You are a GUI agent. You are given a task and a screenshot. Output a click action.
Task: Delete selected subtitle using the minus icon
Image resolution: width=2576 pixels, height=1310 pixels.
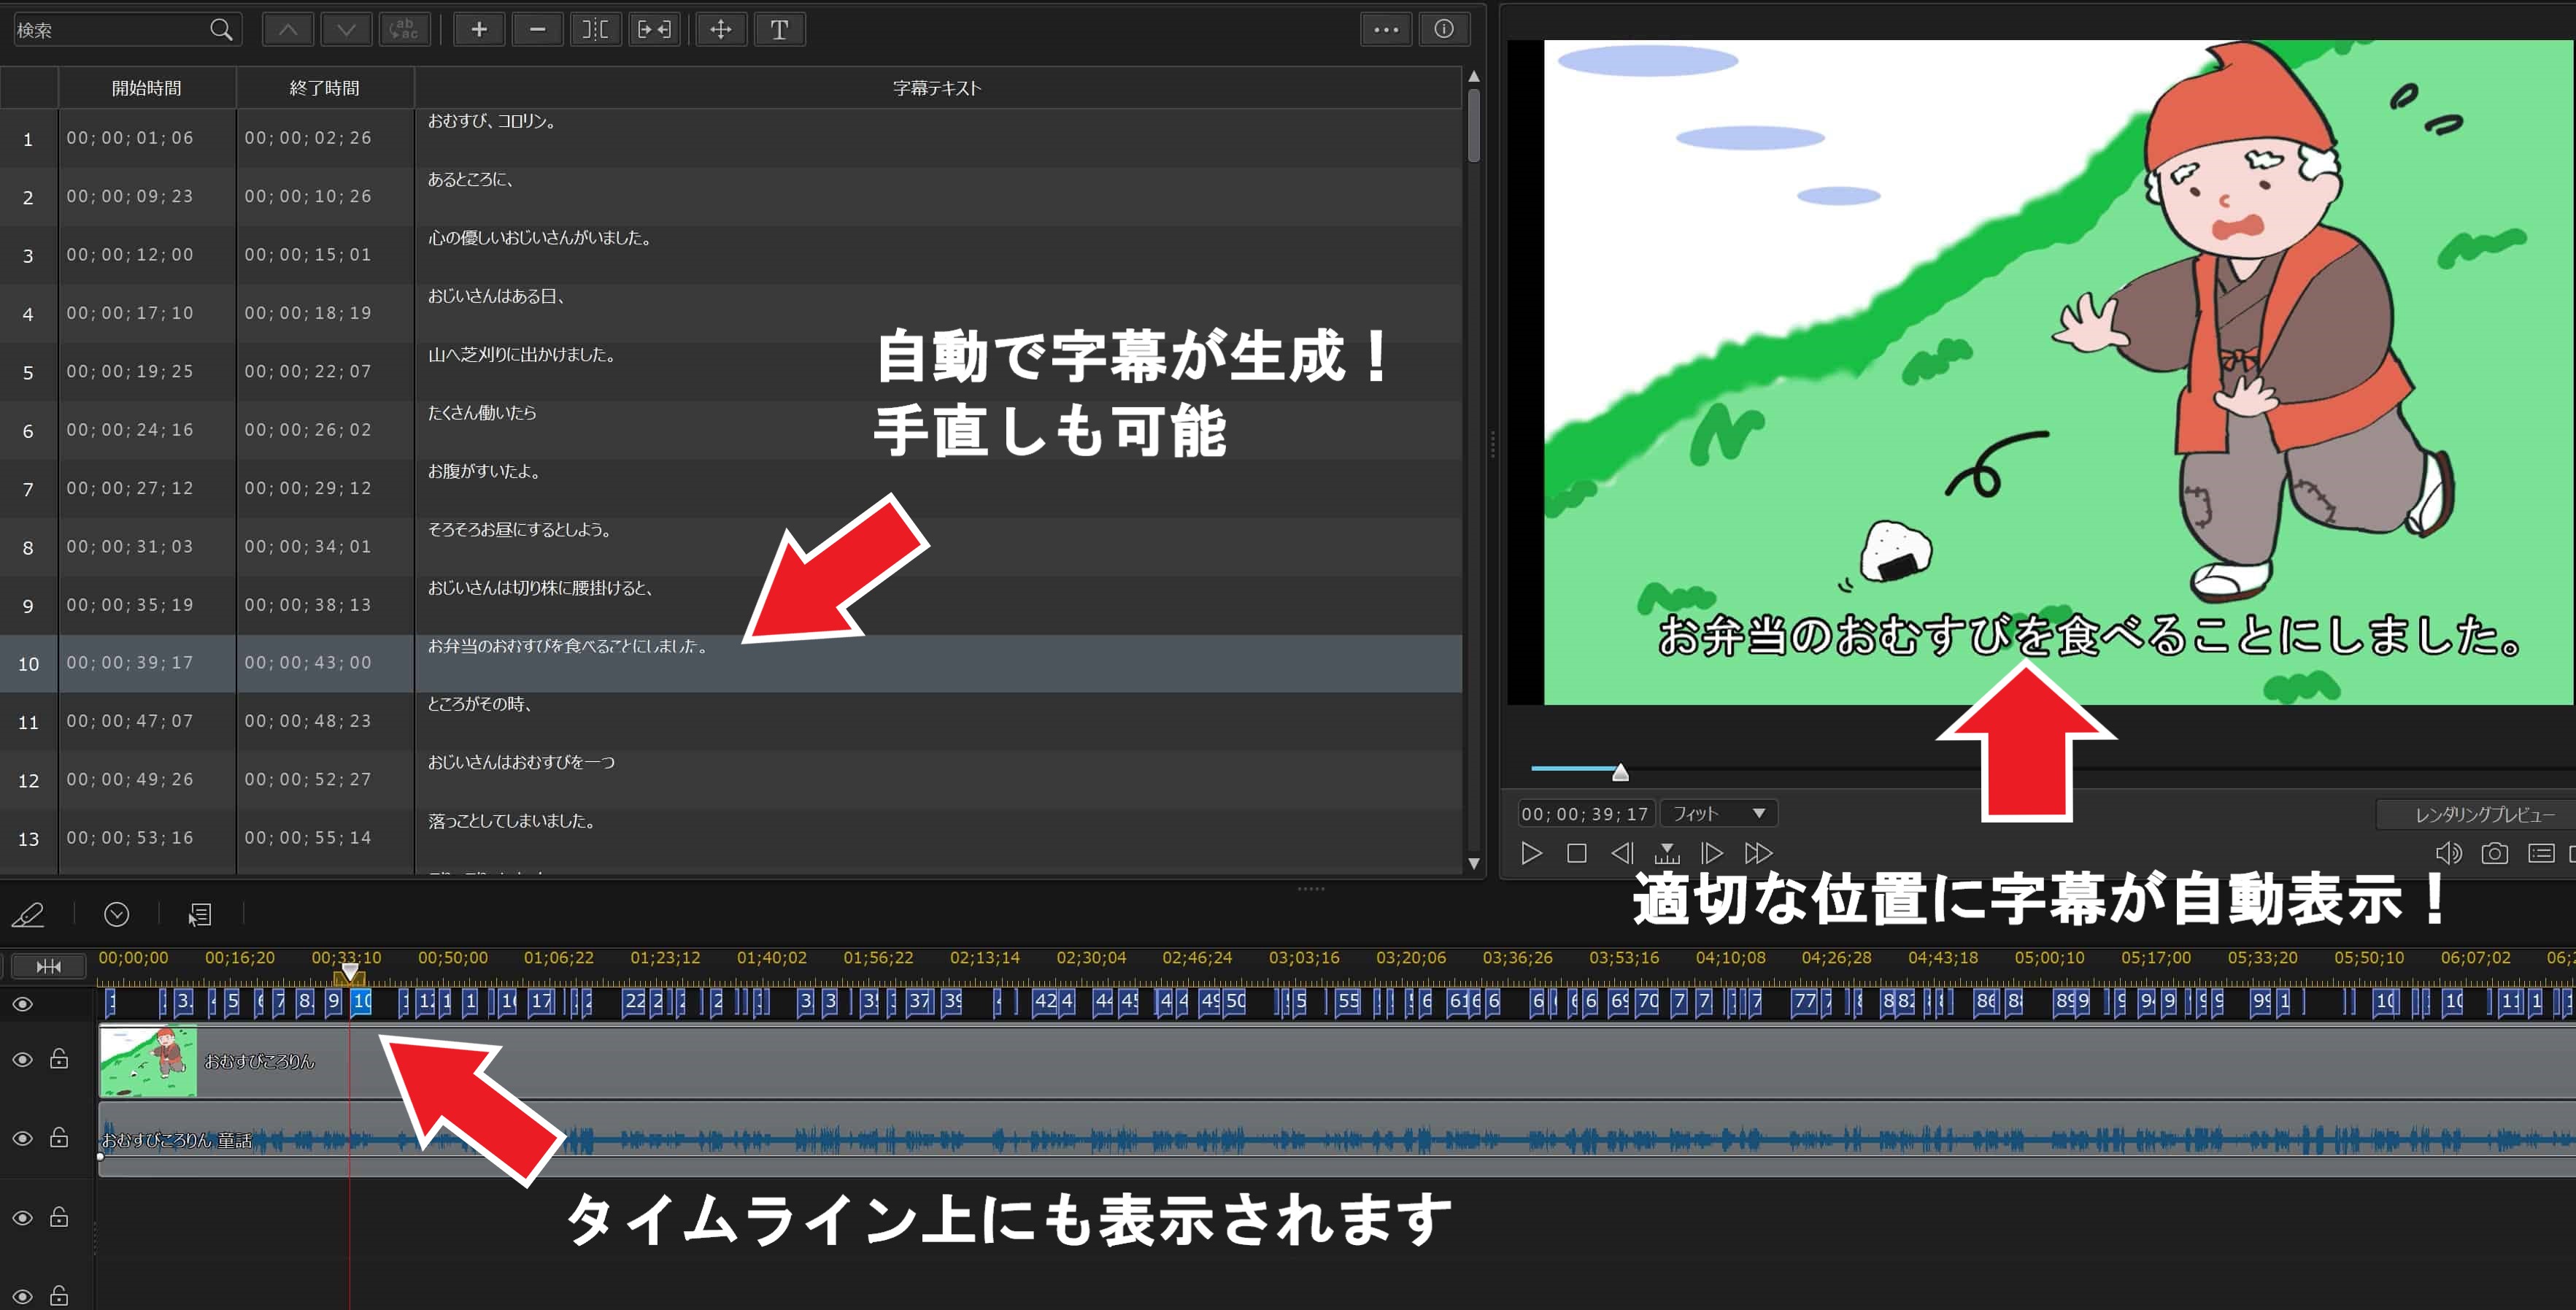point(538,29)
